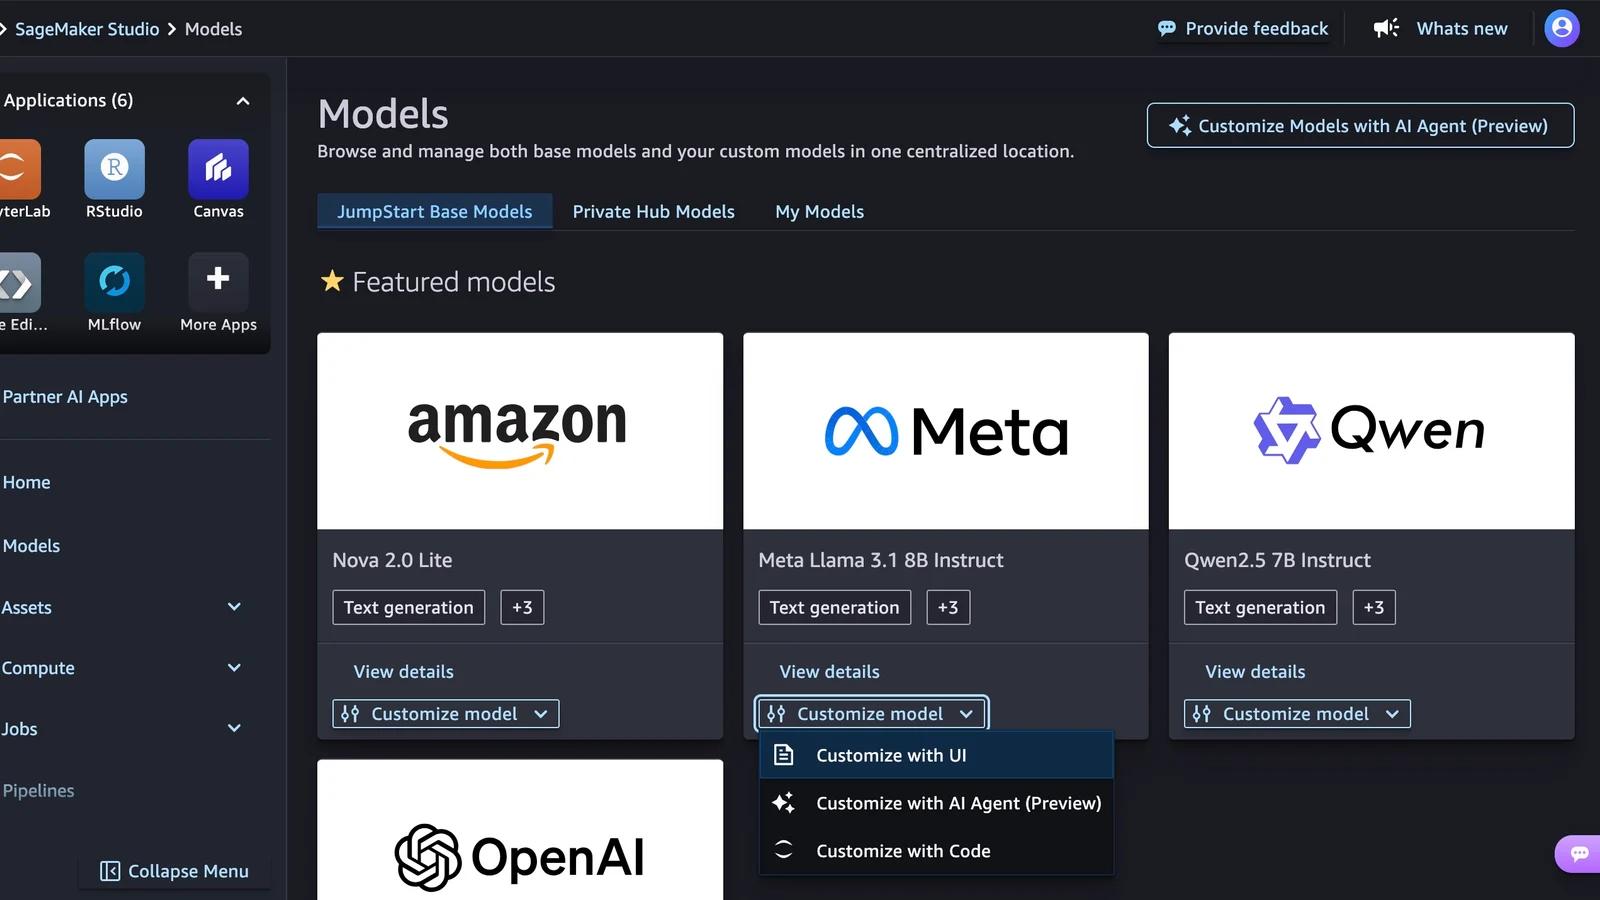The height and width of the screenshot is (900, 1600).
Task: Click the user account avatar icon
Action: (x=1562, y=28)
